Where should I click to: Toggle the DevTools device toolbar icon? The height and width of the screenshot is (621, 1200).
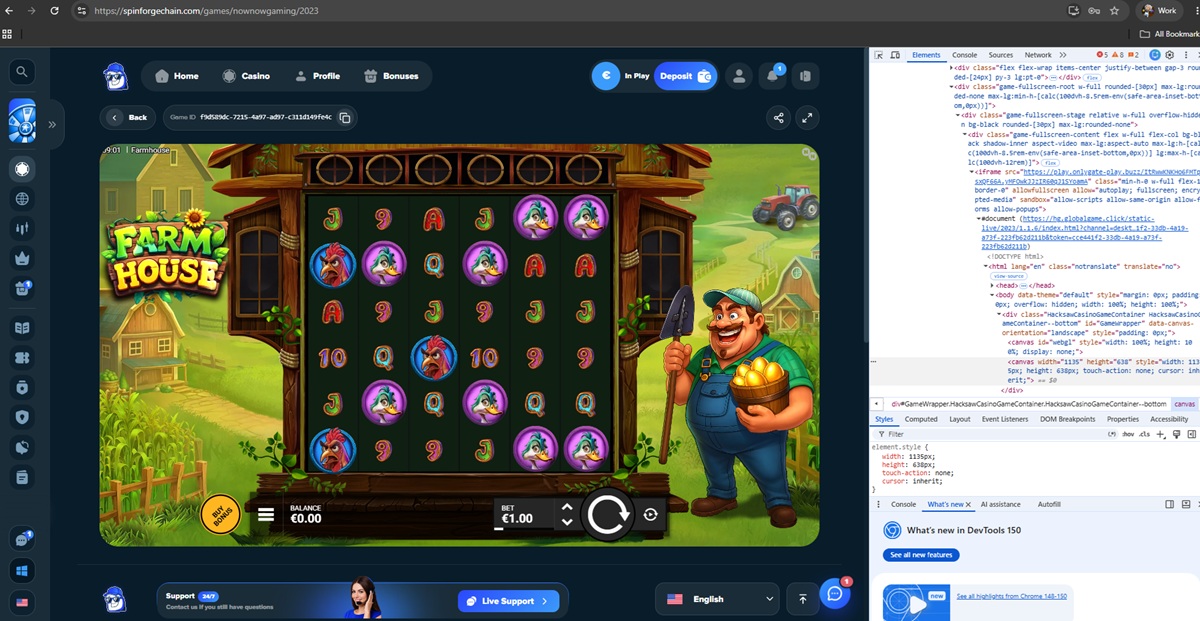point(895,55)
